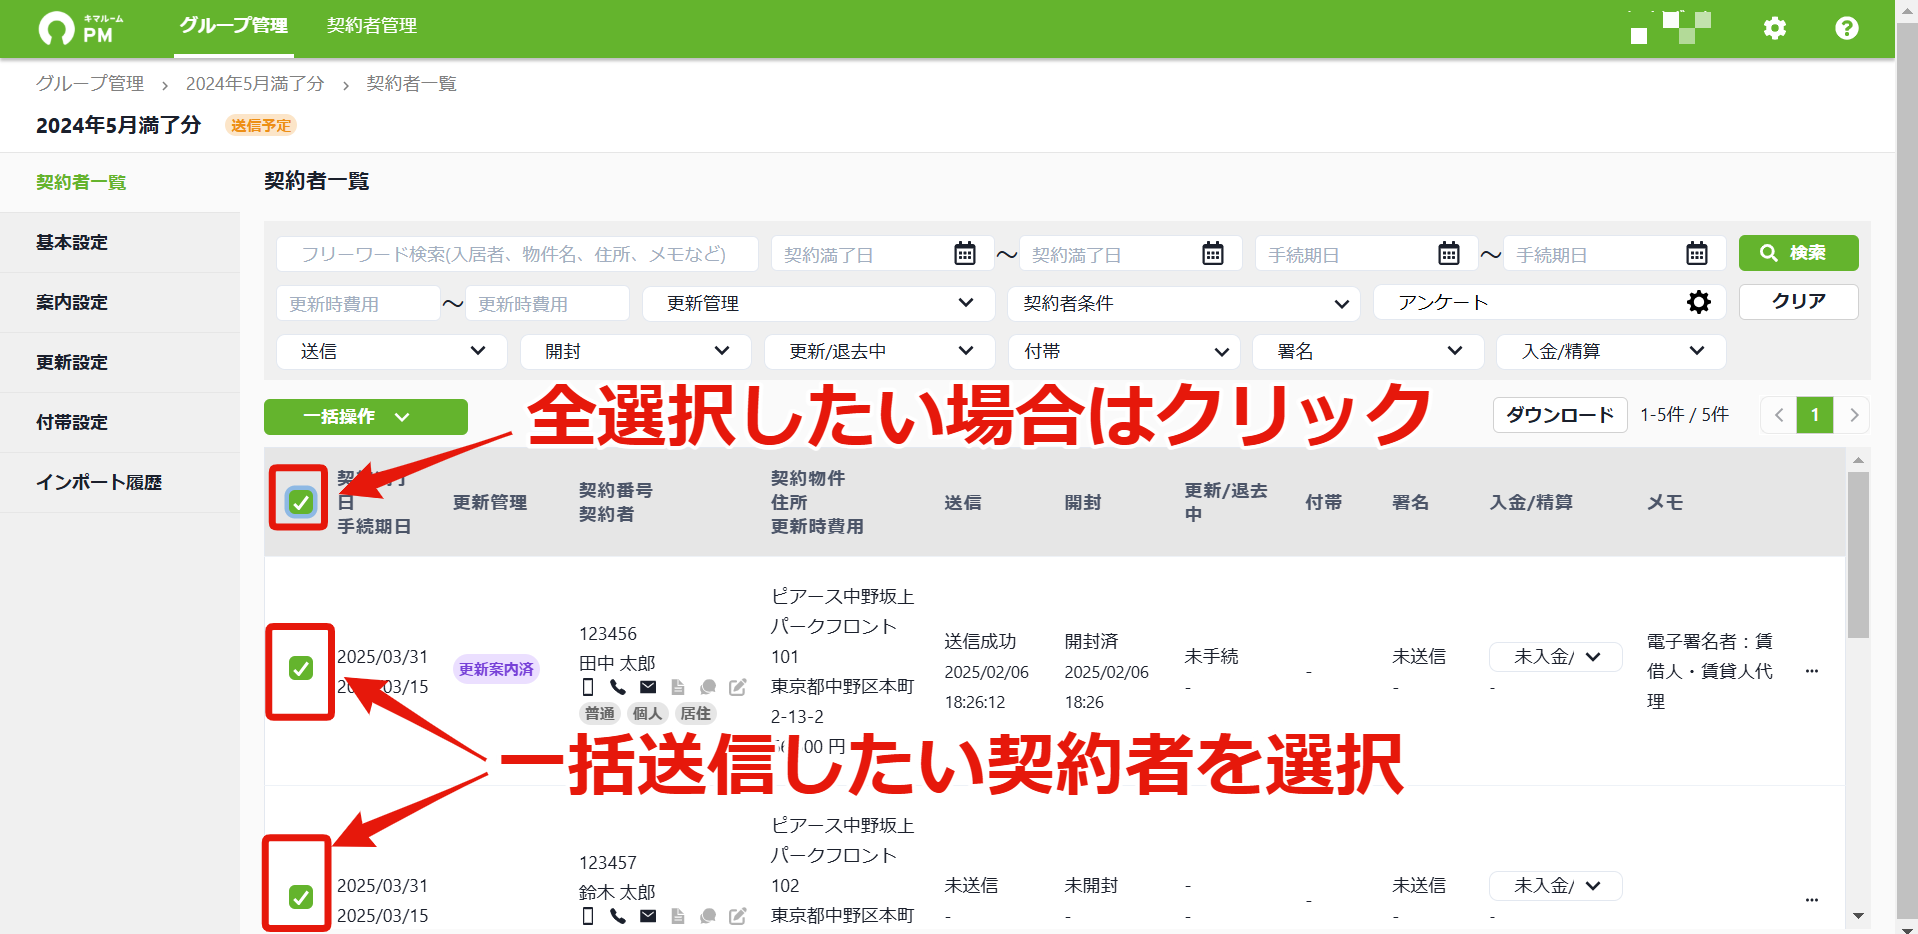This screenshot has height=934, width=1918.
Task: Expand 契約者条件 filter dropdown
Action: click(1184, 303)
